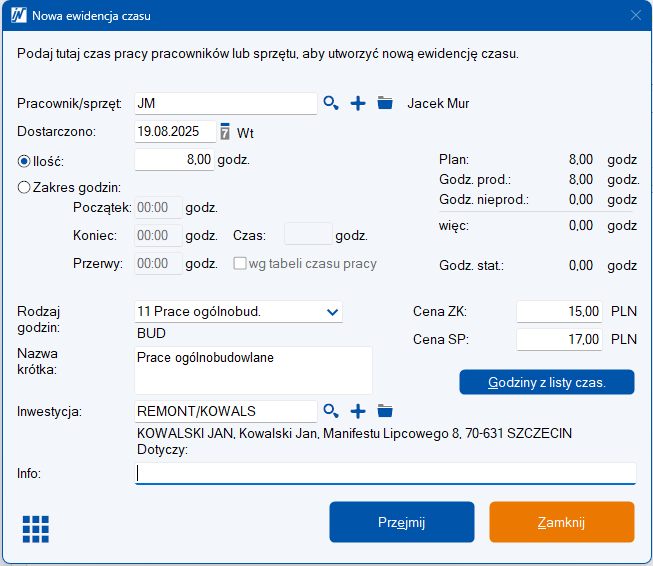The width and height of the screenshot is (653, 566).
Task: Click the Godziny z listy czas. button
Action: coord(546,382)
